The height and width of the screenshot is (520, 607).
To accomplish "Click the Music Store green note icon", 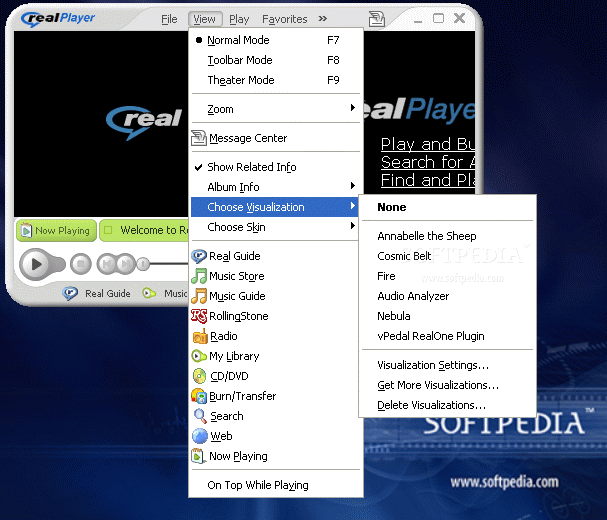I will pyautogui.click(x=199, y=276).
